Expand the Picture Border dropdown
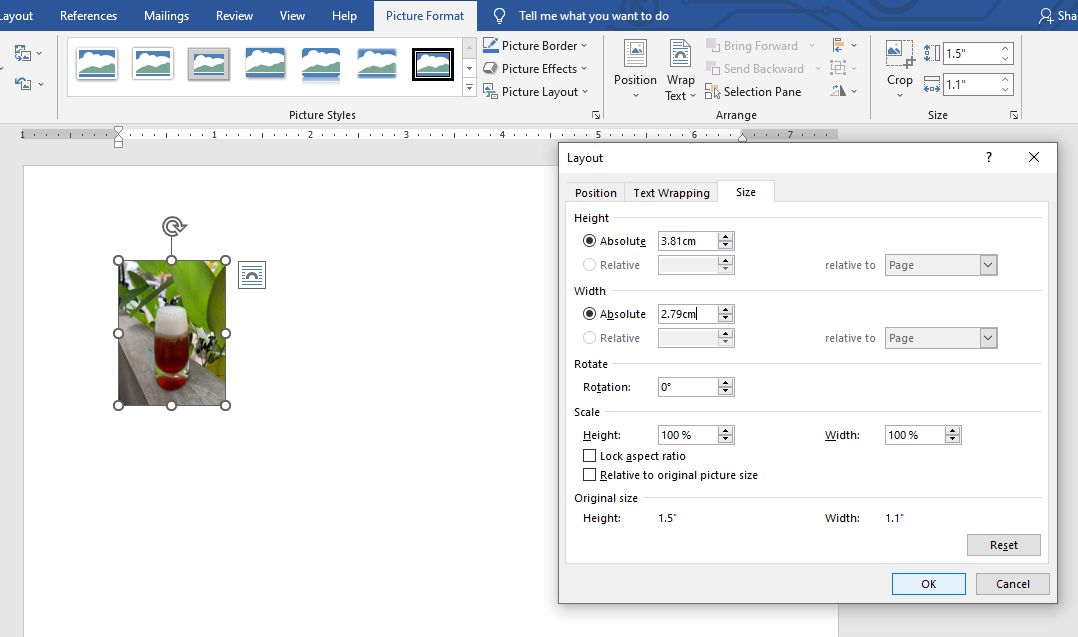The height and width of the screenshot is (637, 1078). point(584,46)
